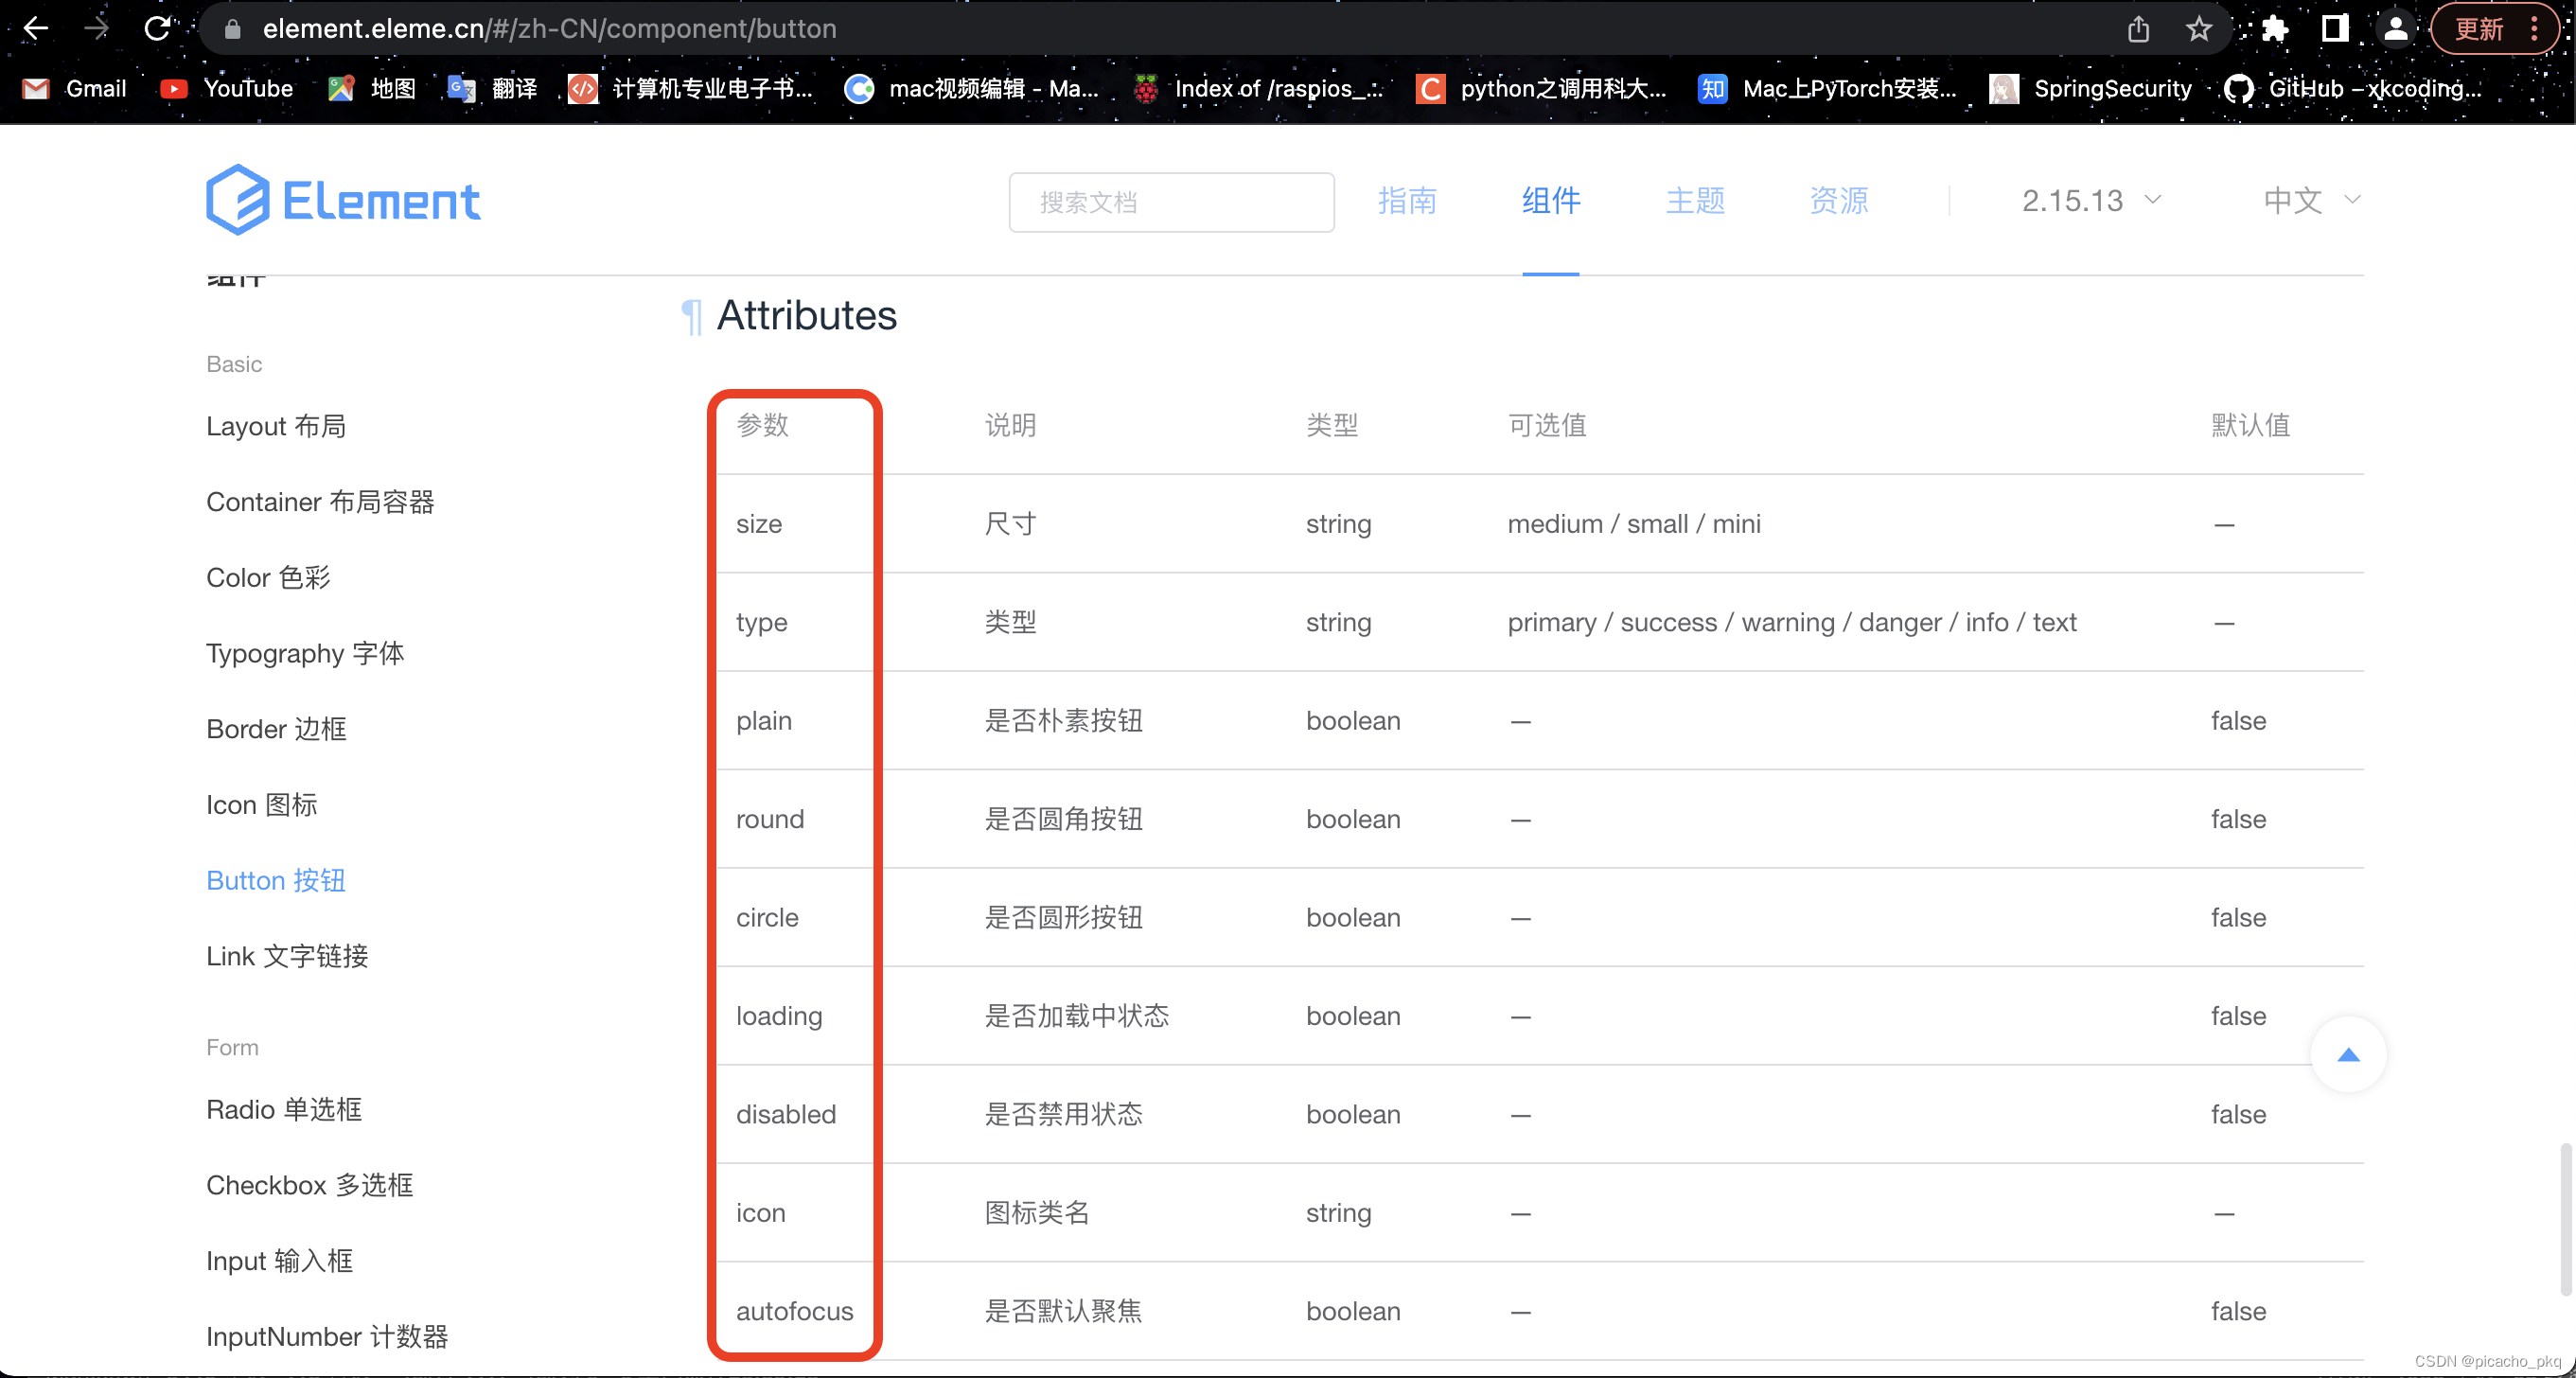Click the browser forward arrow
2576x1378 pixels.
(96, 28)
